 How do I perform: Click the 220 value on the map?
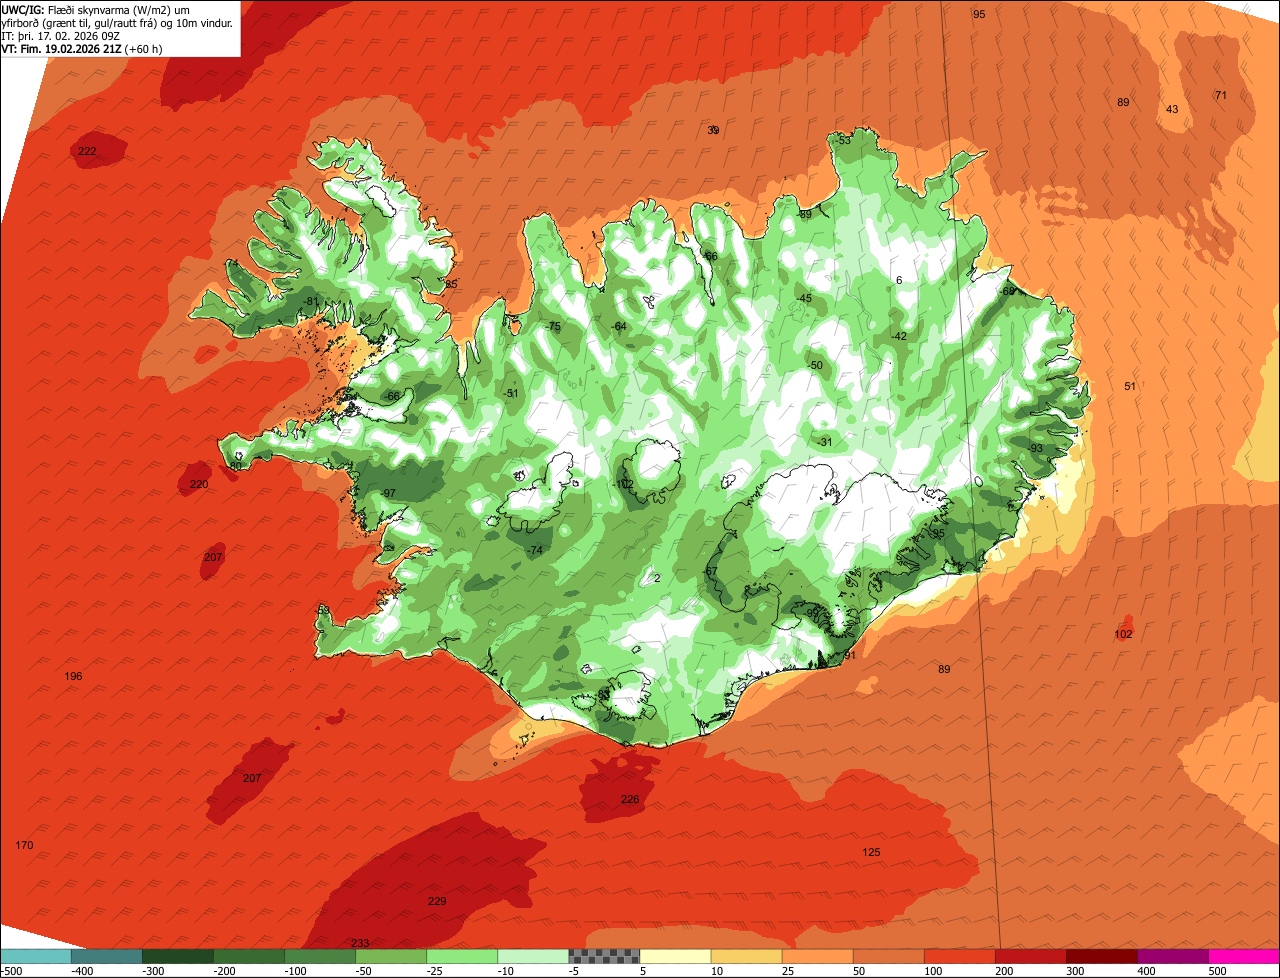(x=199, y=484)
